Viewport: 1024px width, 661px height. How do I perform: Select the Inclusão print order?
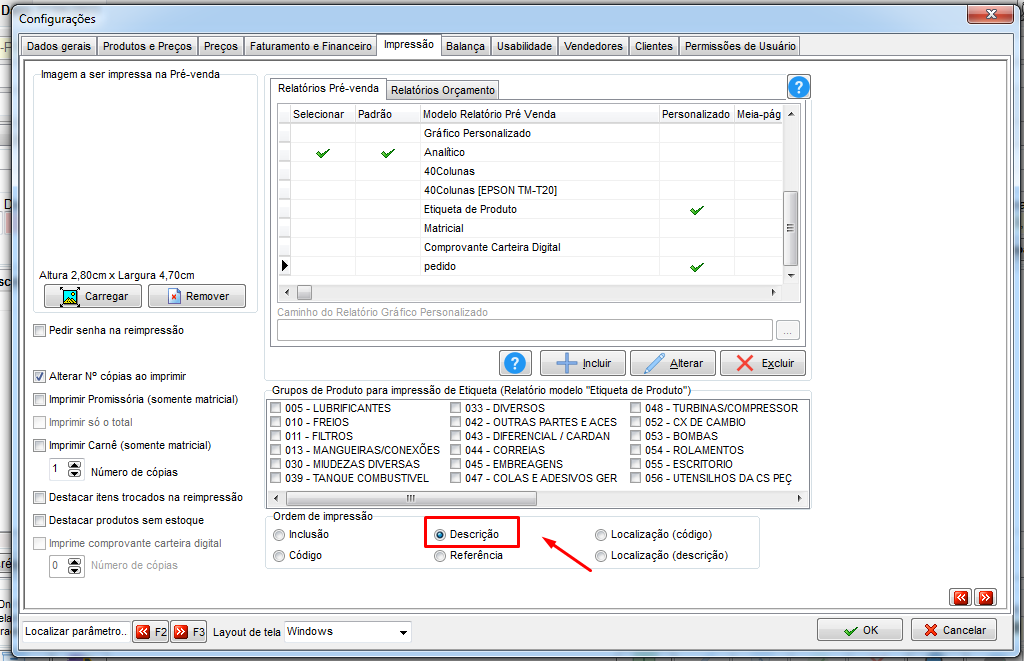[279, 535]
